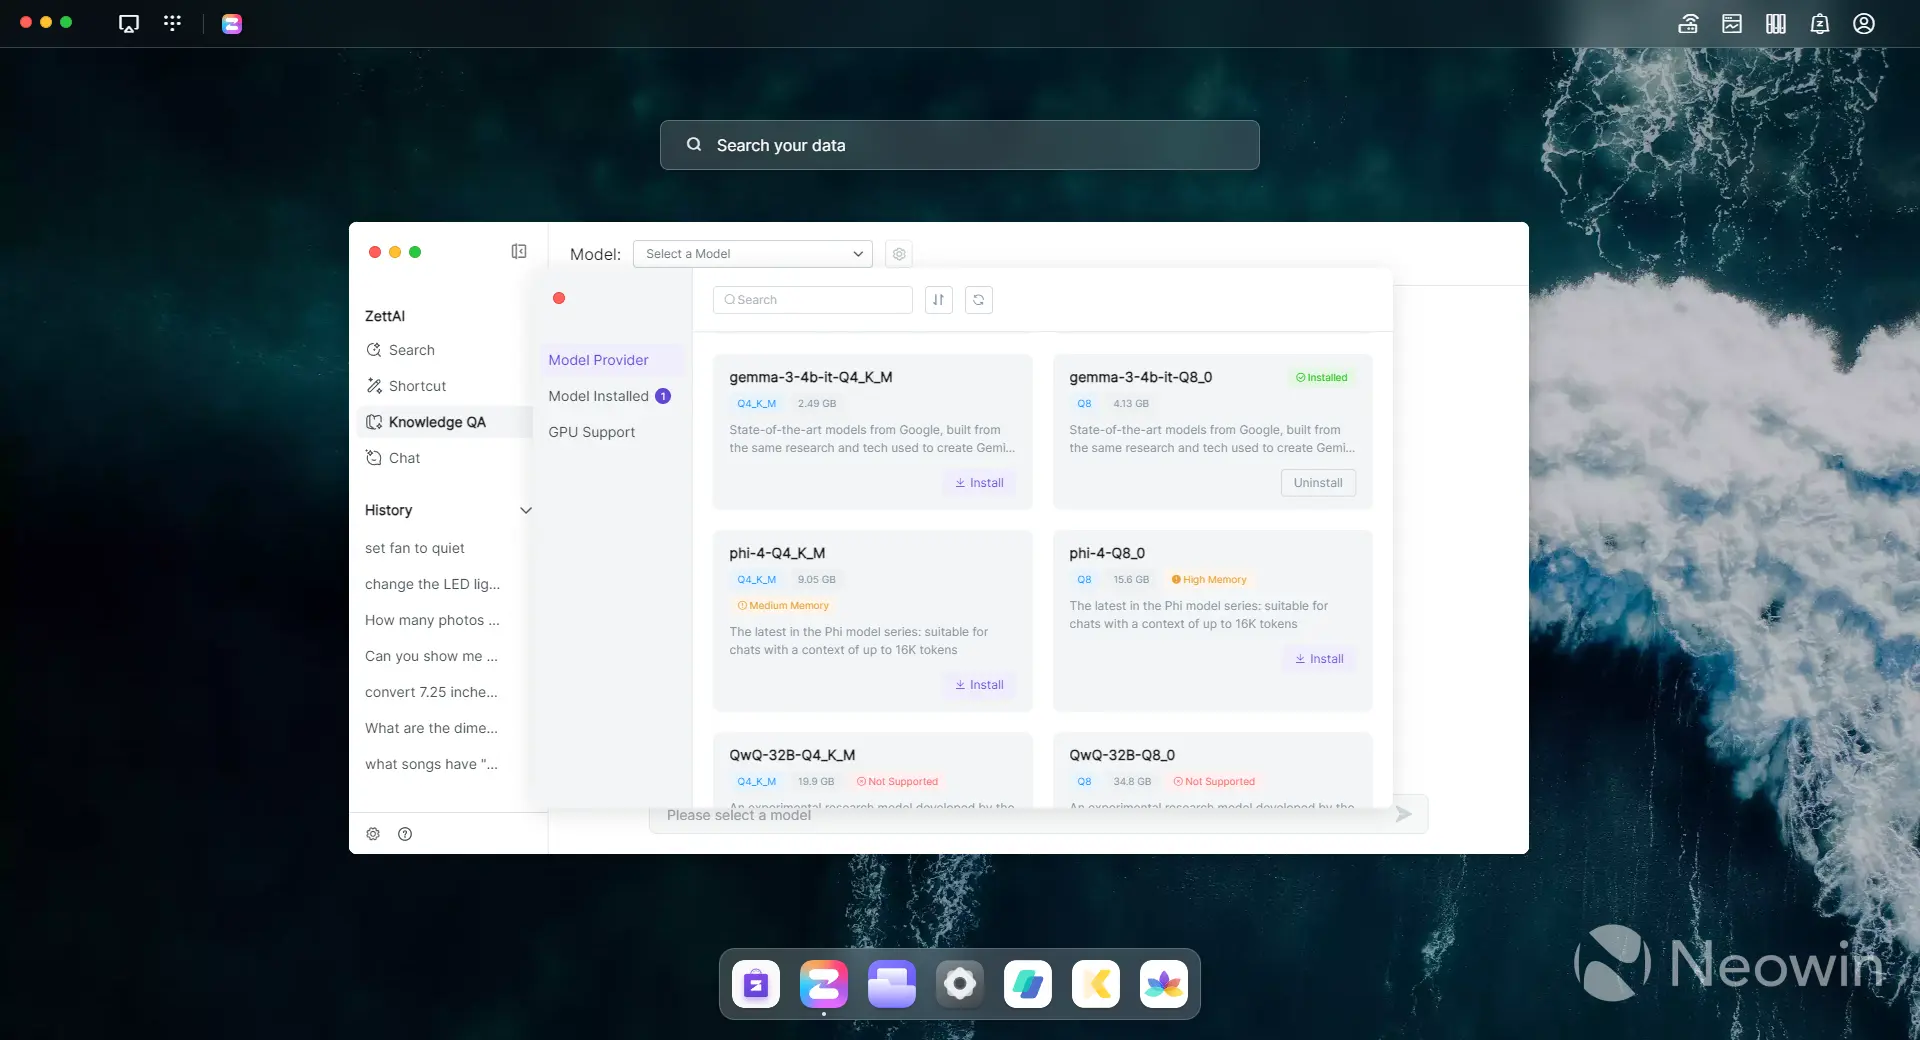Open the file manager folder in dock
The height and width of the screenshot is (1040, 1920).
coord(892,985)
